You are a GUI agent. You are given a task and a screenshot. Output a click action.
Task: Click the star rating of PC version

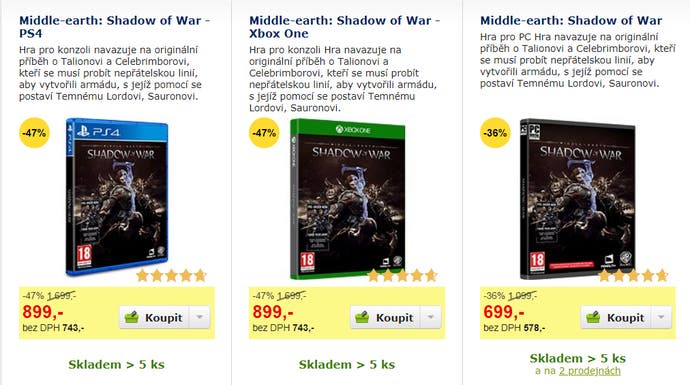coord(633,275)
